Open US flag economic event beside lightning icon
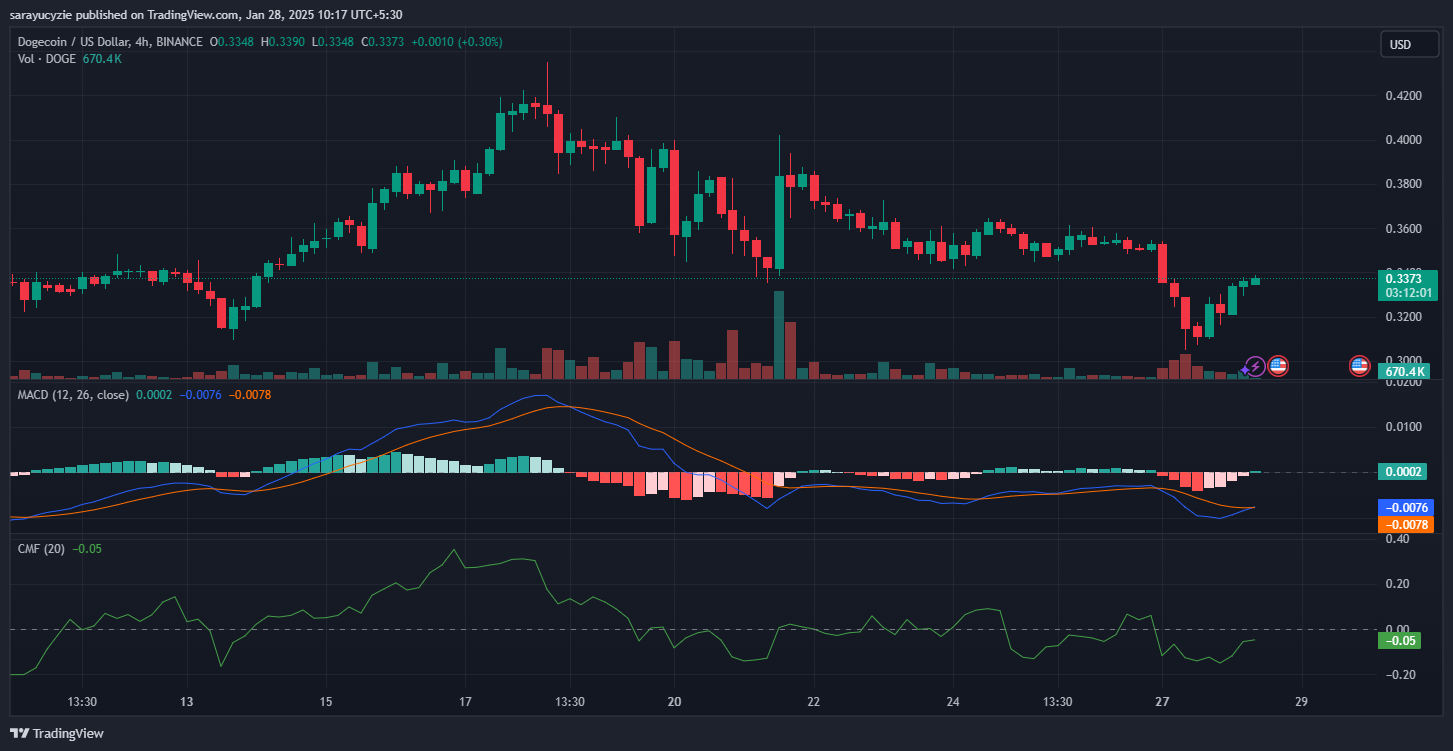The height and width of the screenshot is (751, 1453). point(1278,366)
